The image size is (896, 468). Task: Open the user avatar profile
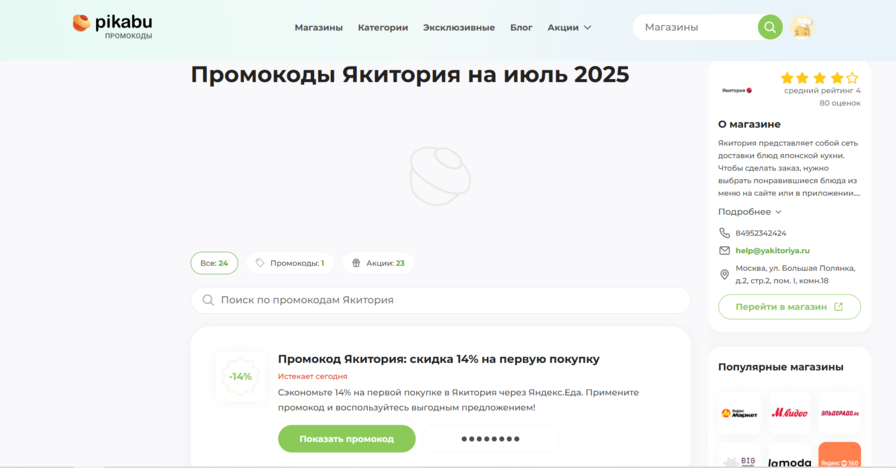[x=802, y=27]
